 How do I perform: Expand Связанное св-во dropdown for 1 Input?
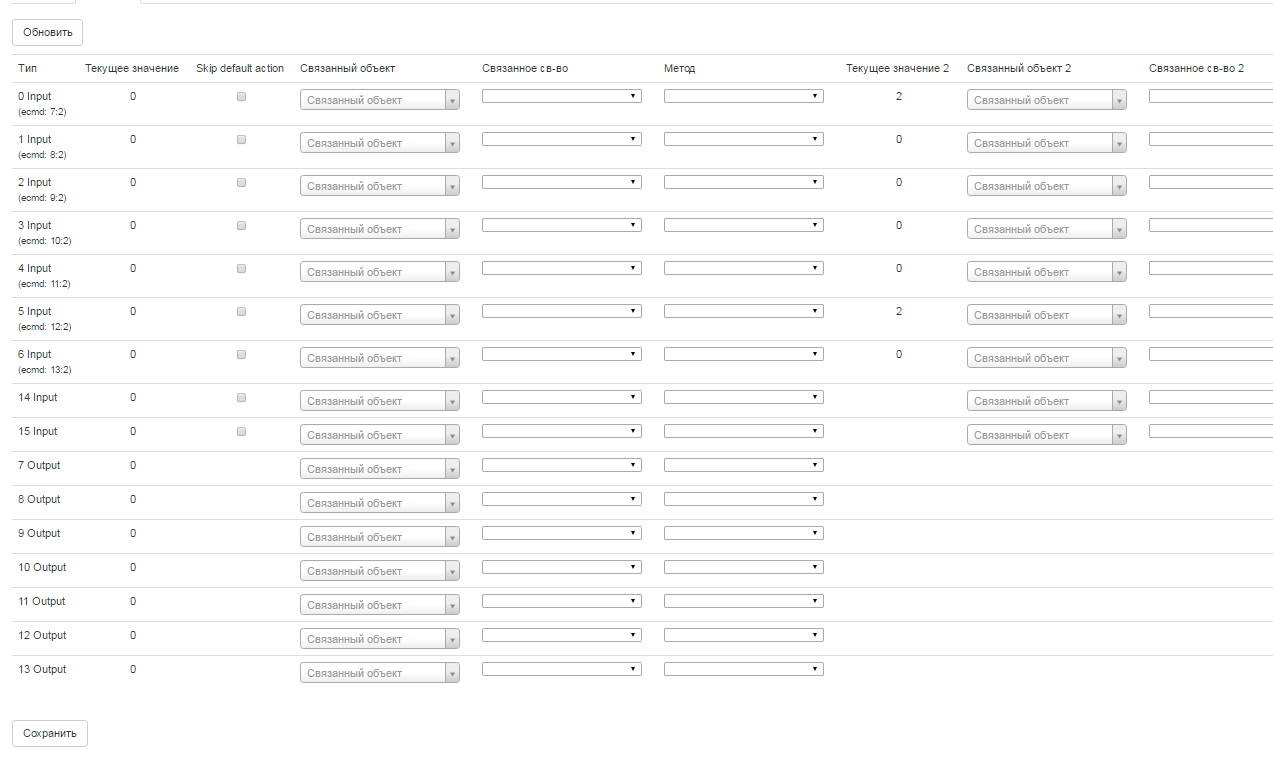pyautogui.click(x=561, y=139)
